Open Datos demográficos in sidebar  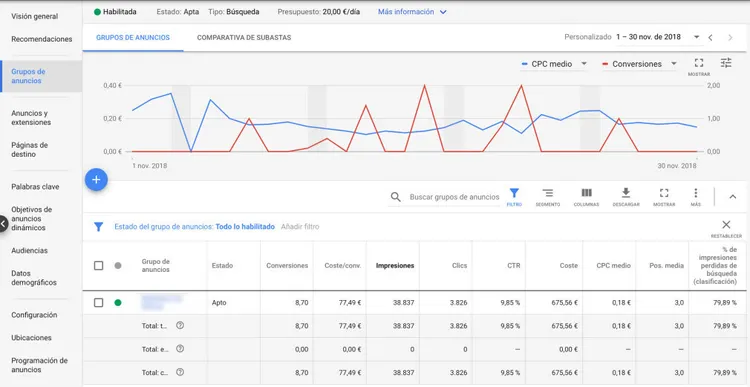34,278
